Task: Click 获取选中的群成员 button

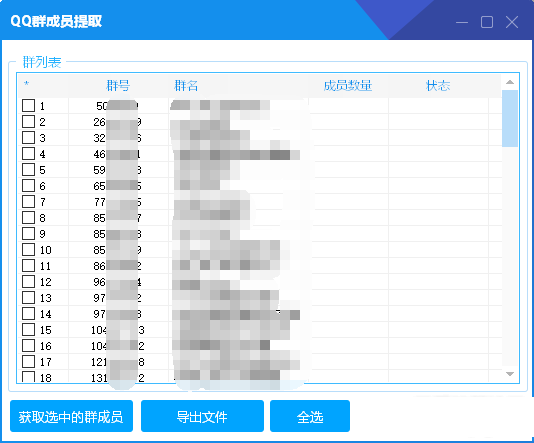Action: click(x=71, y=416)
